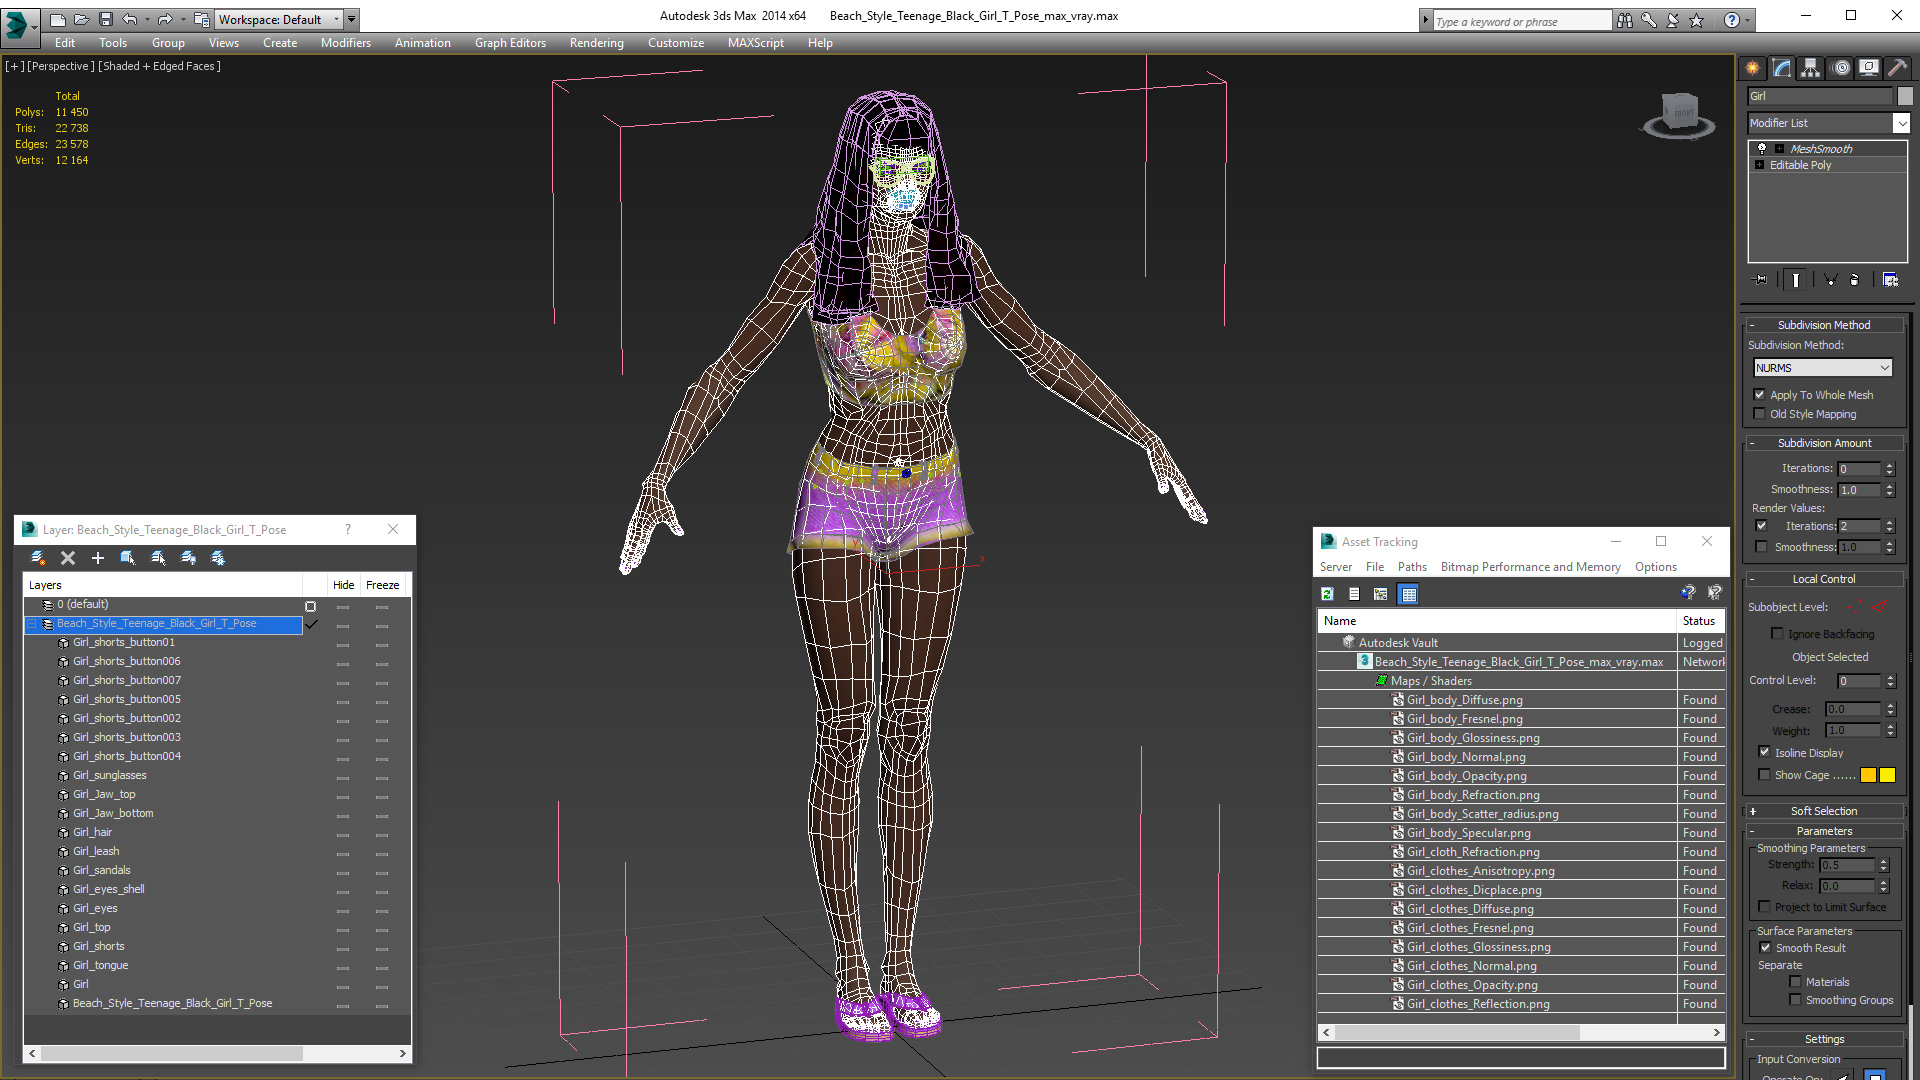Enable Show Cage checkbox
1920x1080 pixels.
(1765, 775)
